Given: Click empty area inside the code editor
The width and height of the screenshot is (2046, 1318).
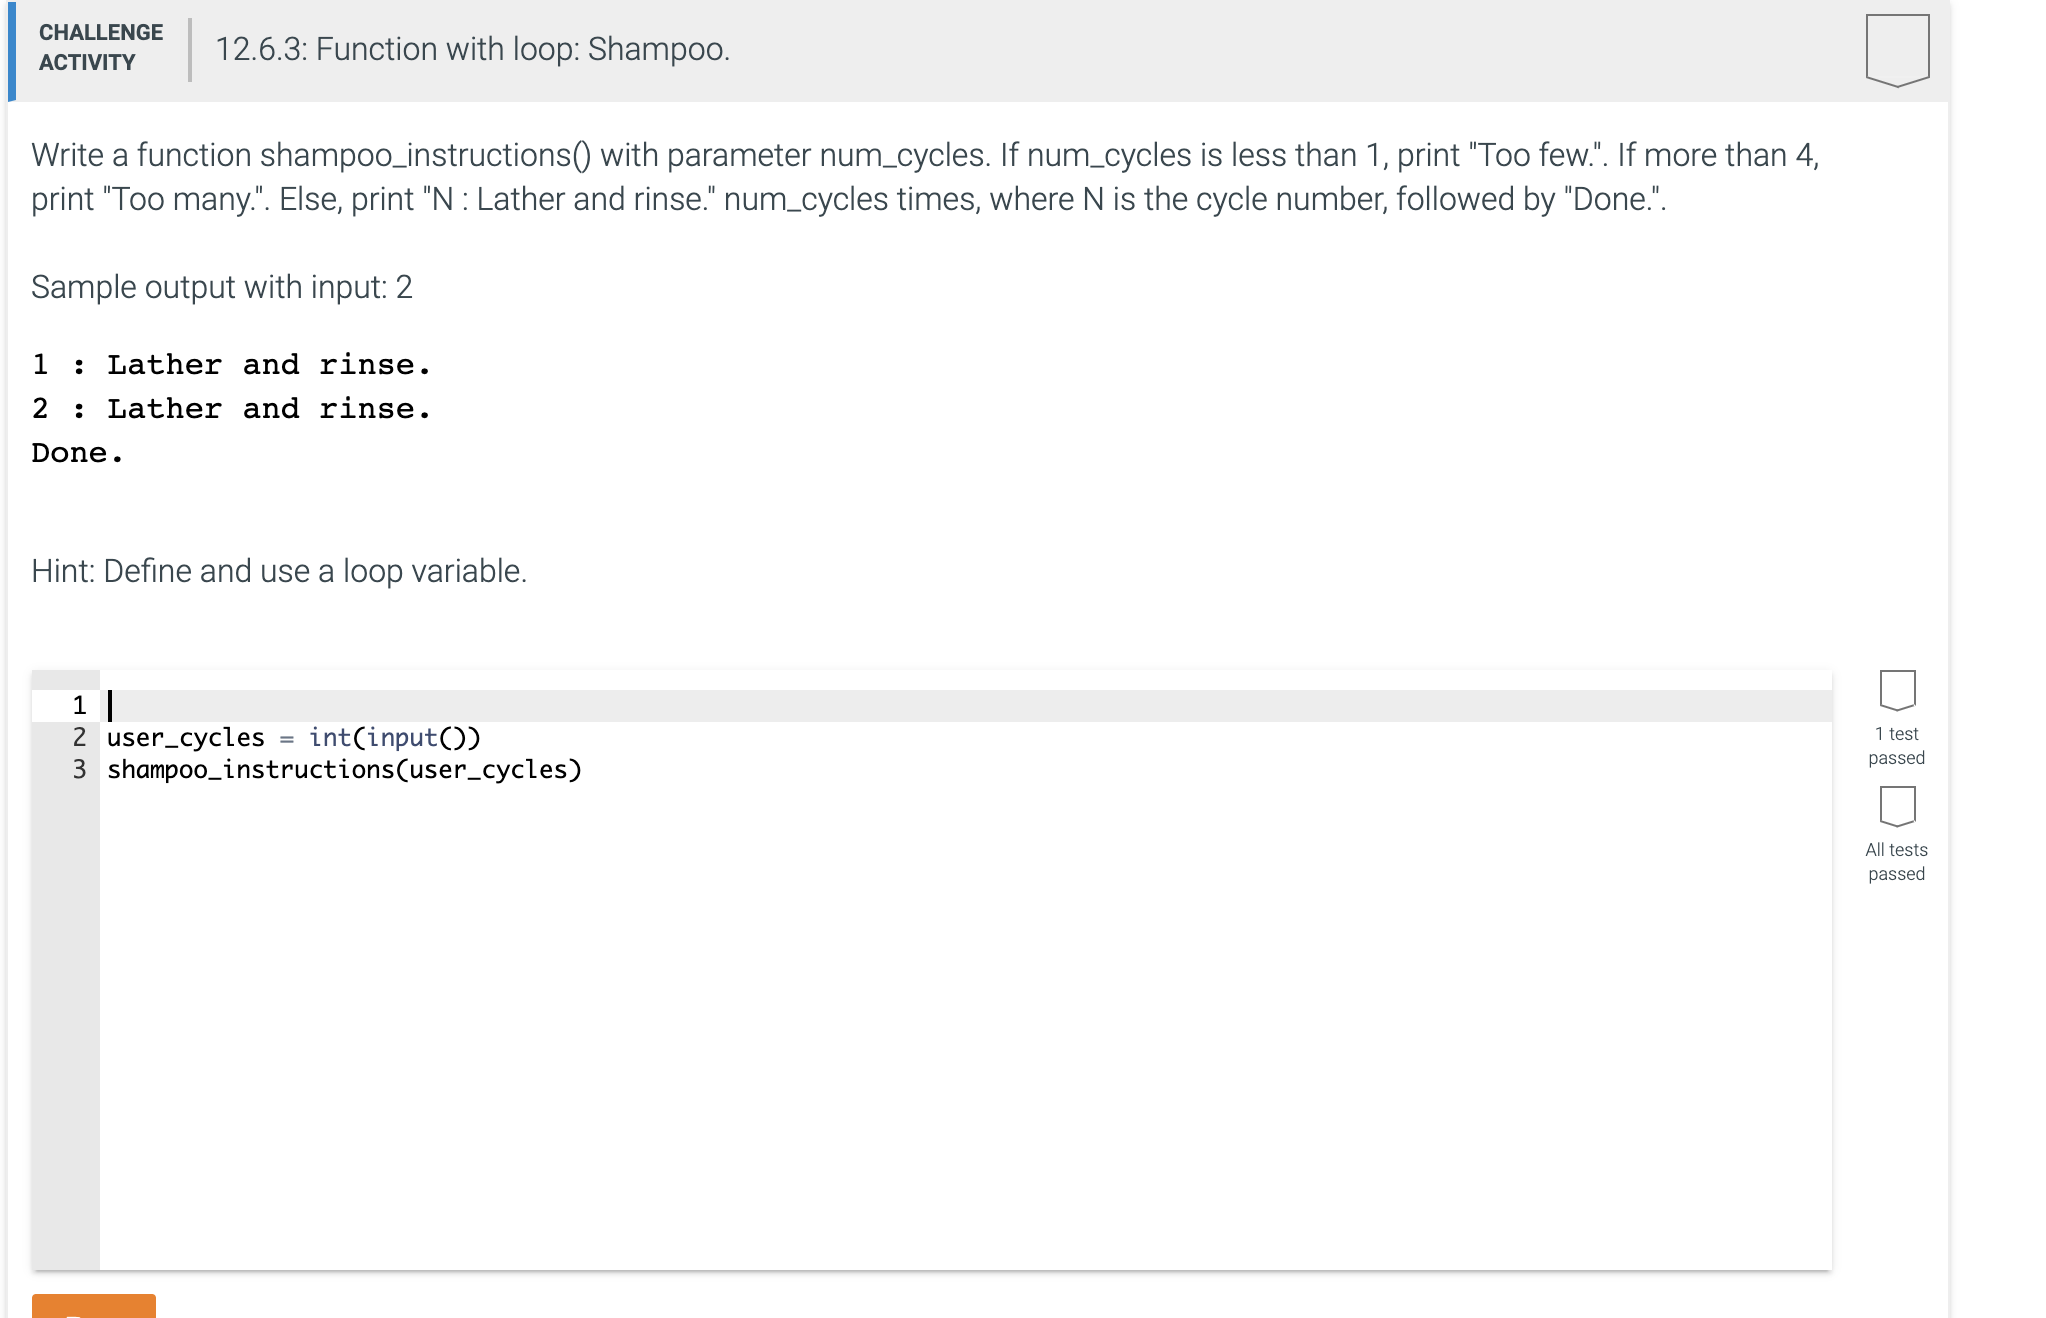Looking at the screenshot, I should tap(966, 1020).
